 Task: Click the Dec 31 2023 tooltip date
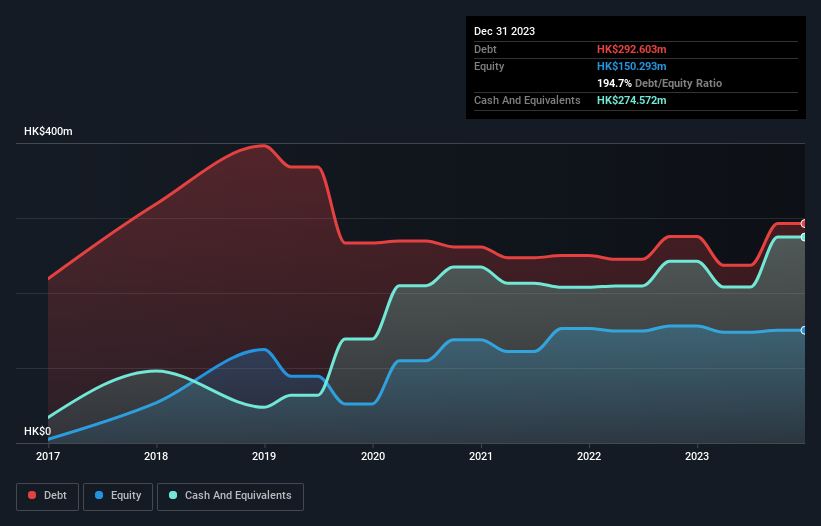[504, 31]
